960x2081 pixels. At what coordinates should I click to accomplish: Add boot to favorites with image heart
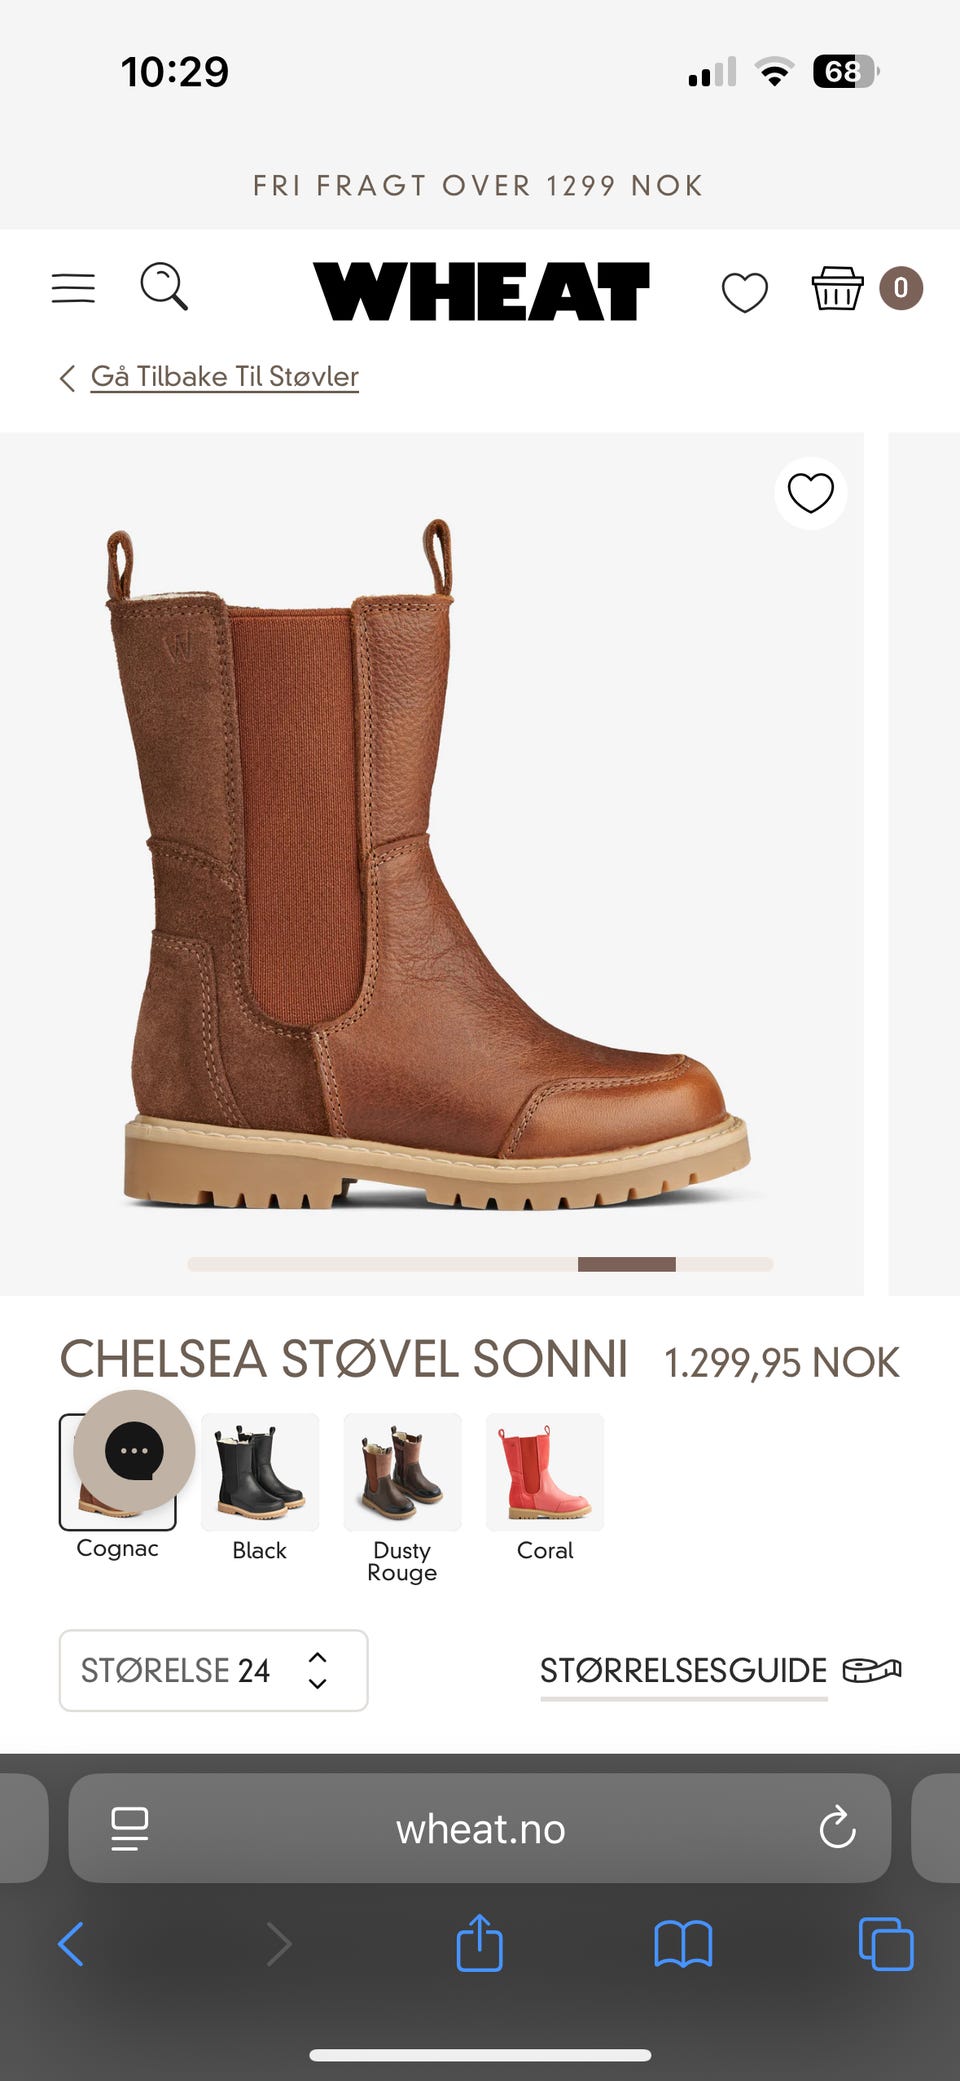811,493
